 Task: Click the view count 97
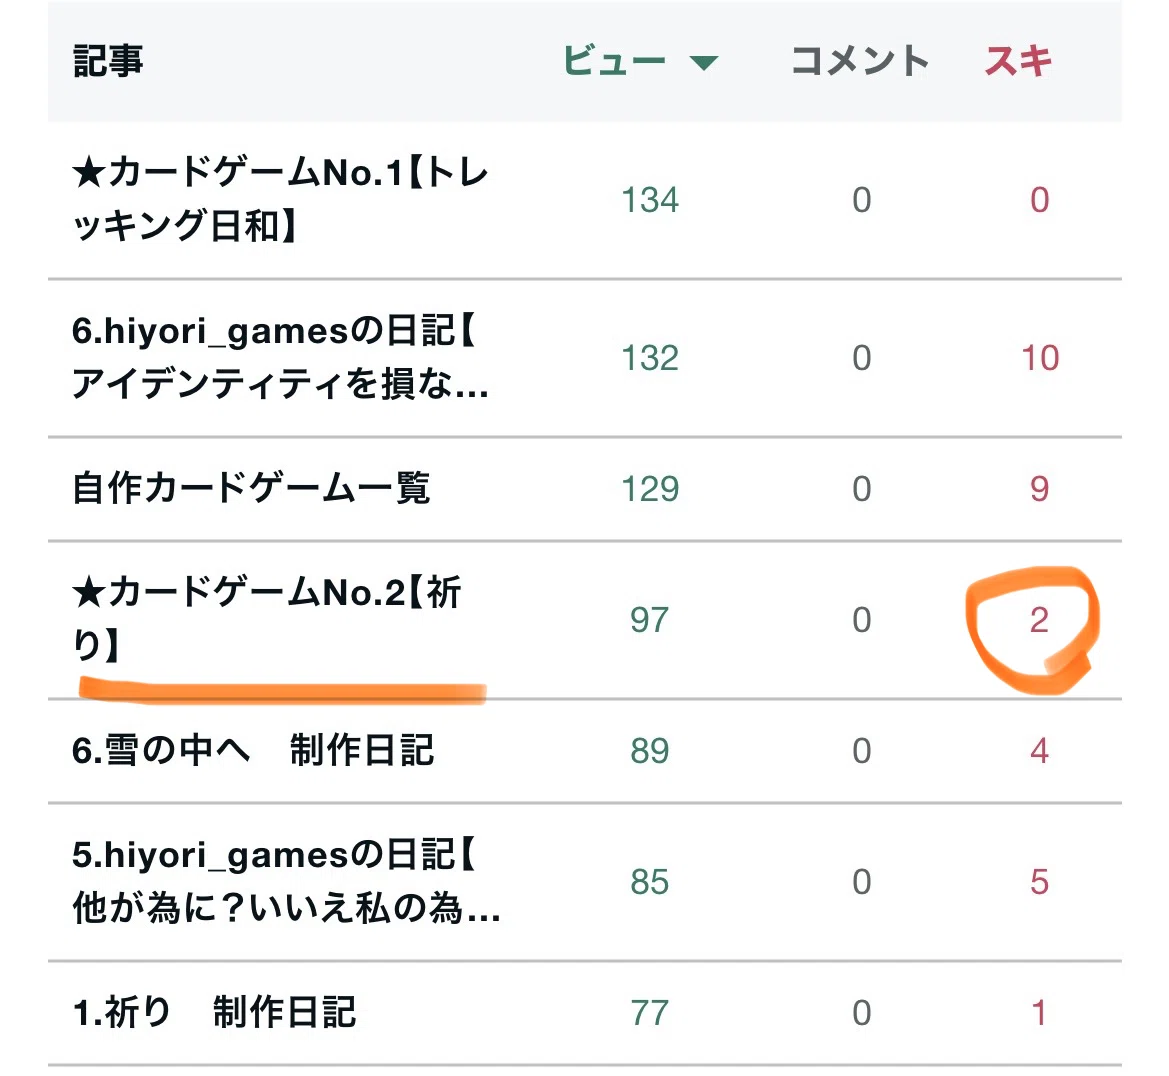pos(649,620)
